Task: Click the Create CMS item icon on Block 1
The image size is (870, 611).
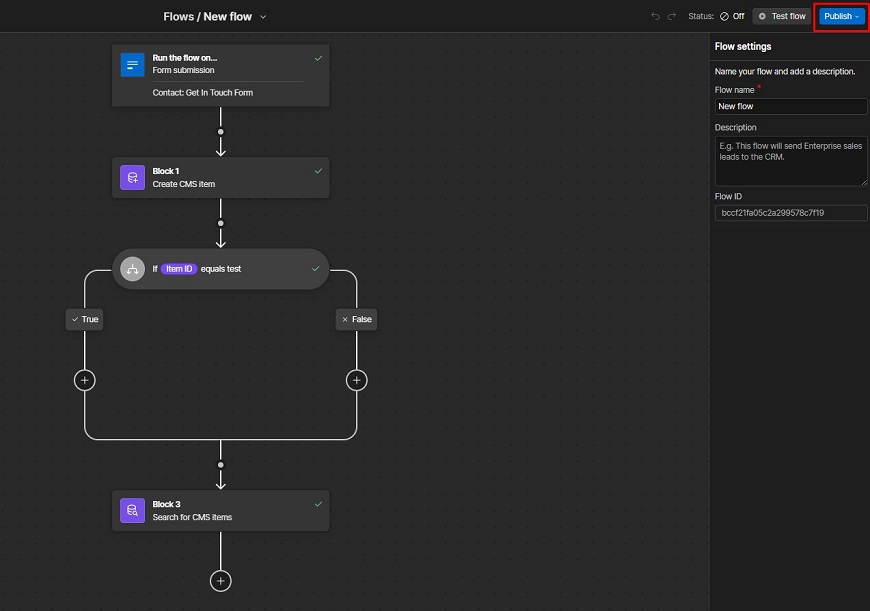Action: coord(132,177)
